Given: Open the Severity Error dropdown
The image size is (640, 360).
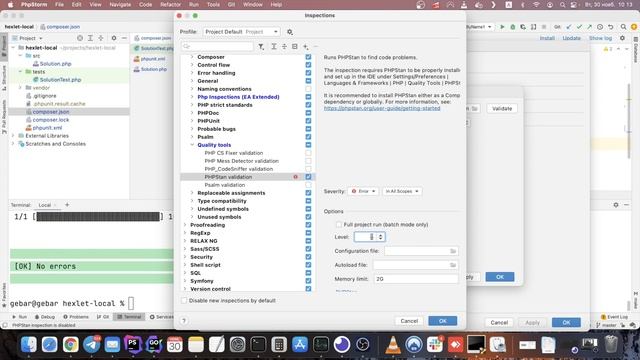Looking at the screenshot, I should pos(363,191).
